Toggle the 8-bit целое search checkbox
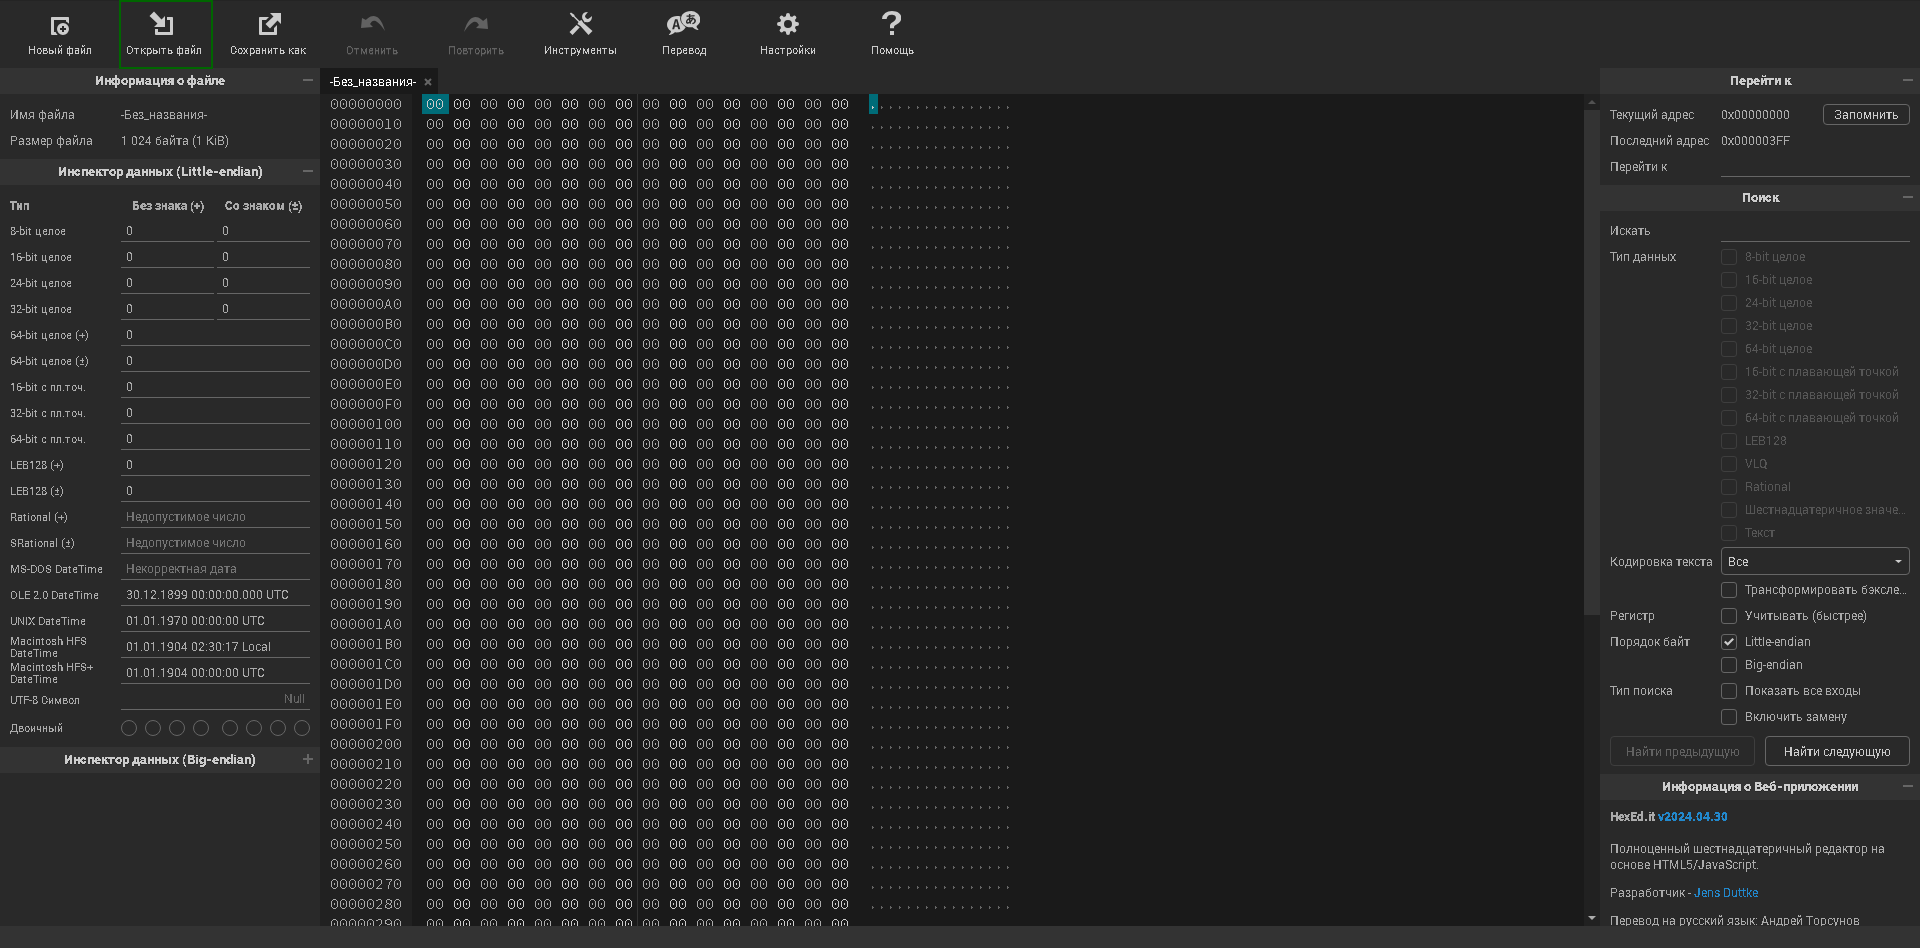This screenshot has width=1920, height=948. point(1729,257)
